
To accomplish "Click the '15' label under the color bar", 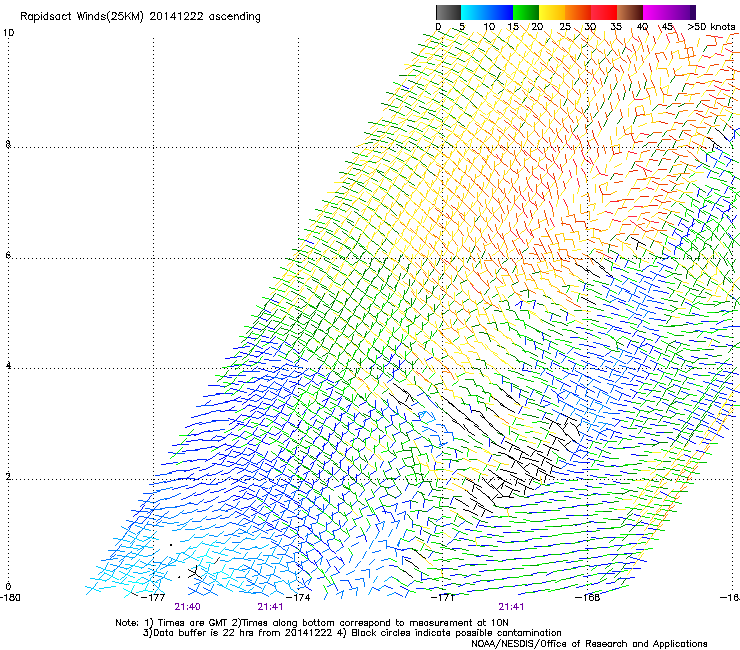I will point(513,27).
